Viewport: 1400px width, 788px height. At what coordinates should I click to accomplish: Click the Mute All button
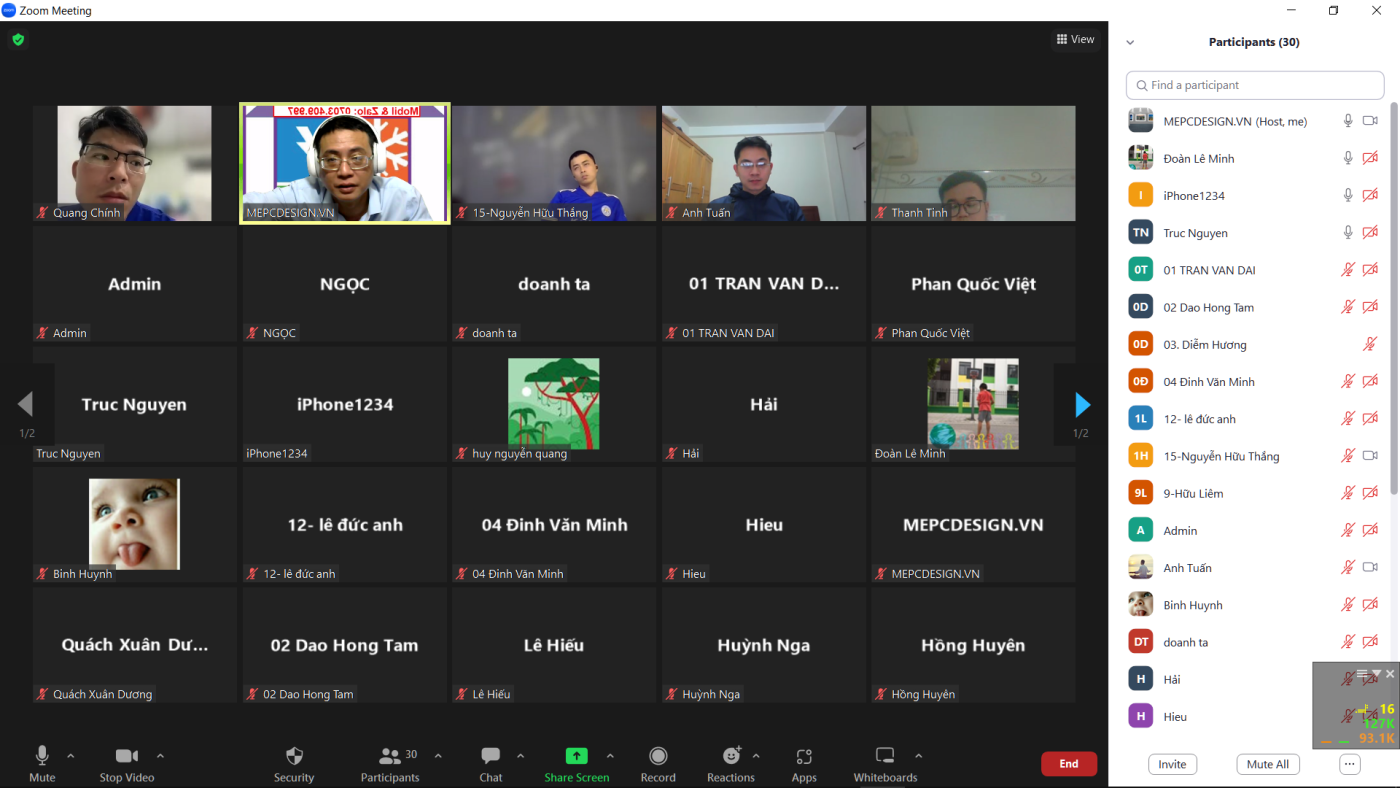click(x=1267, y=763)
